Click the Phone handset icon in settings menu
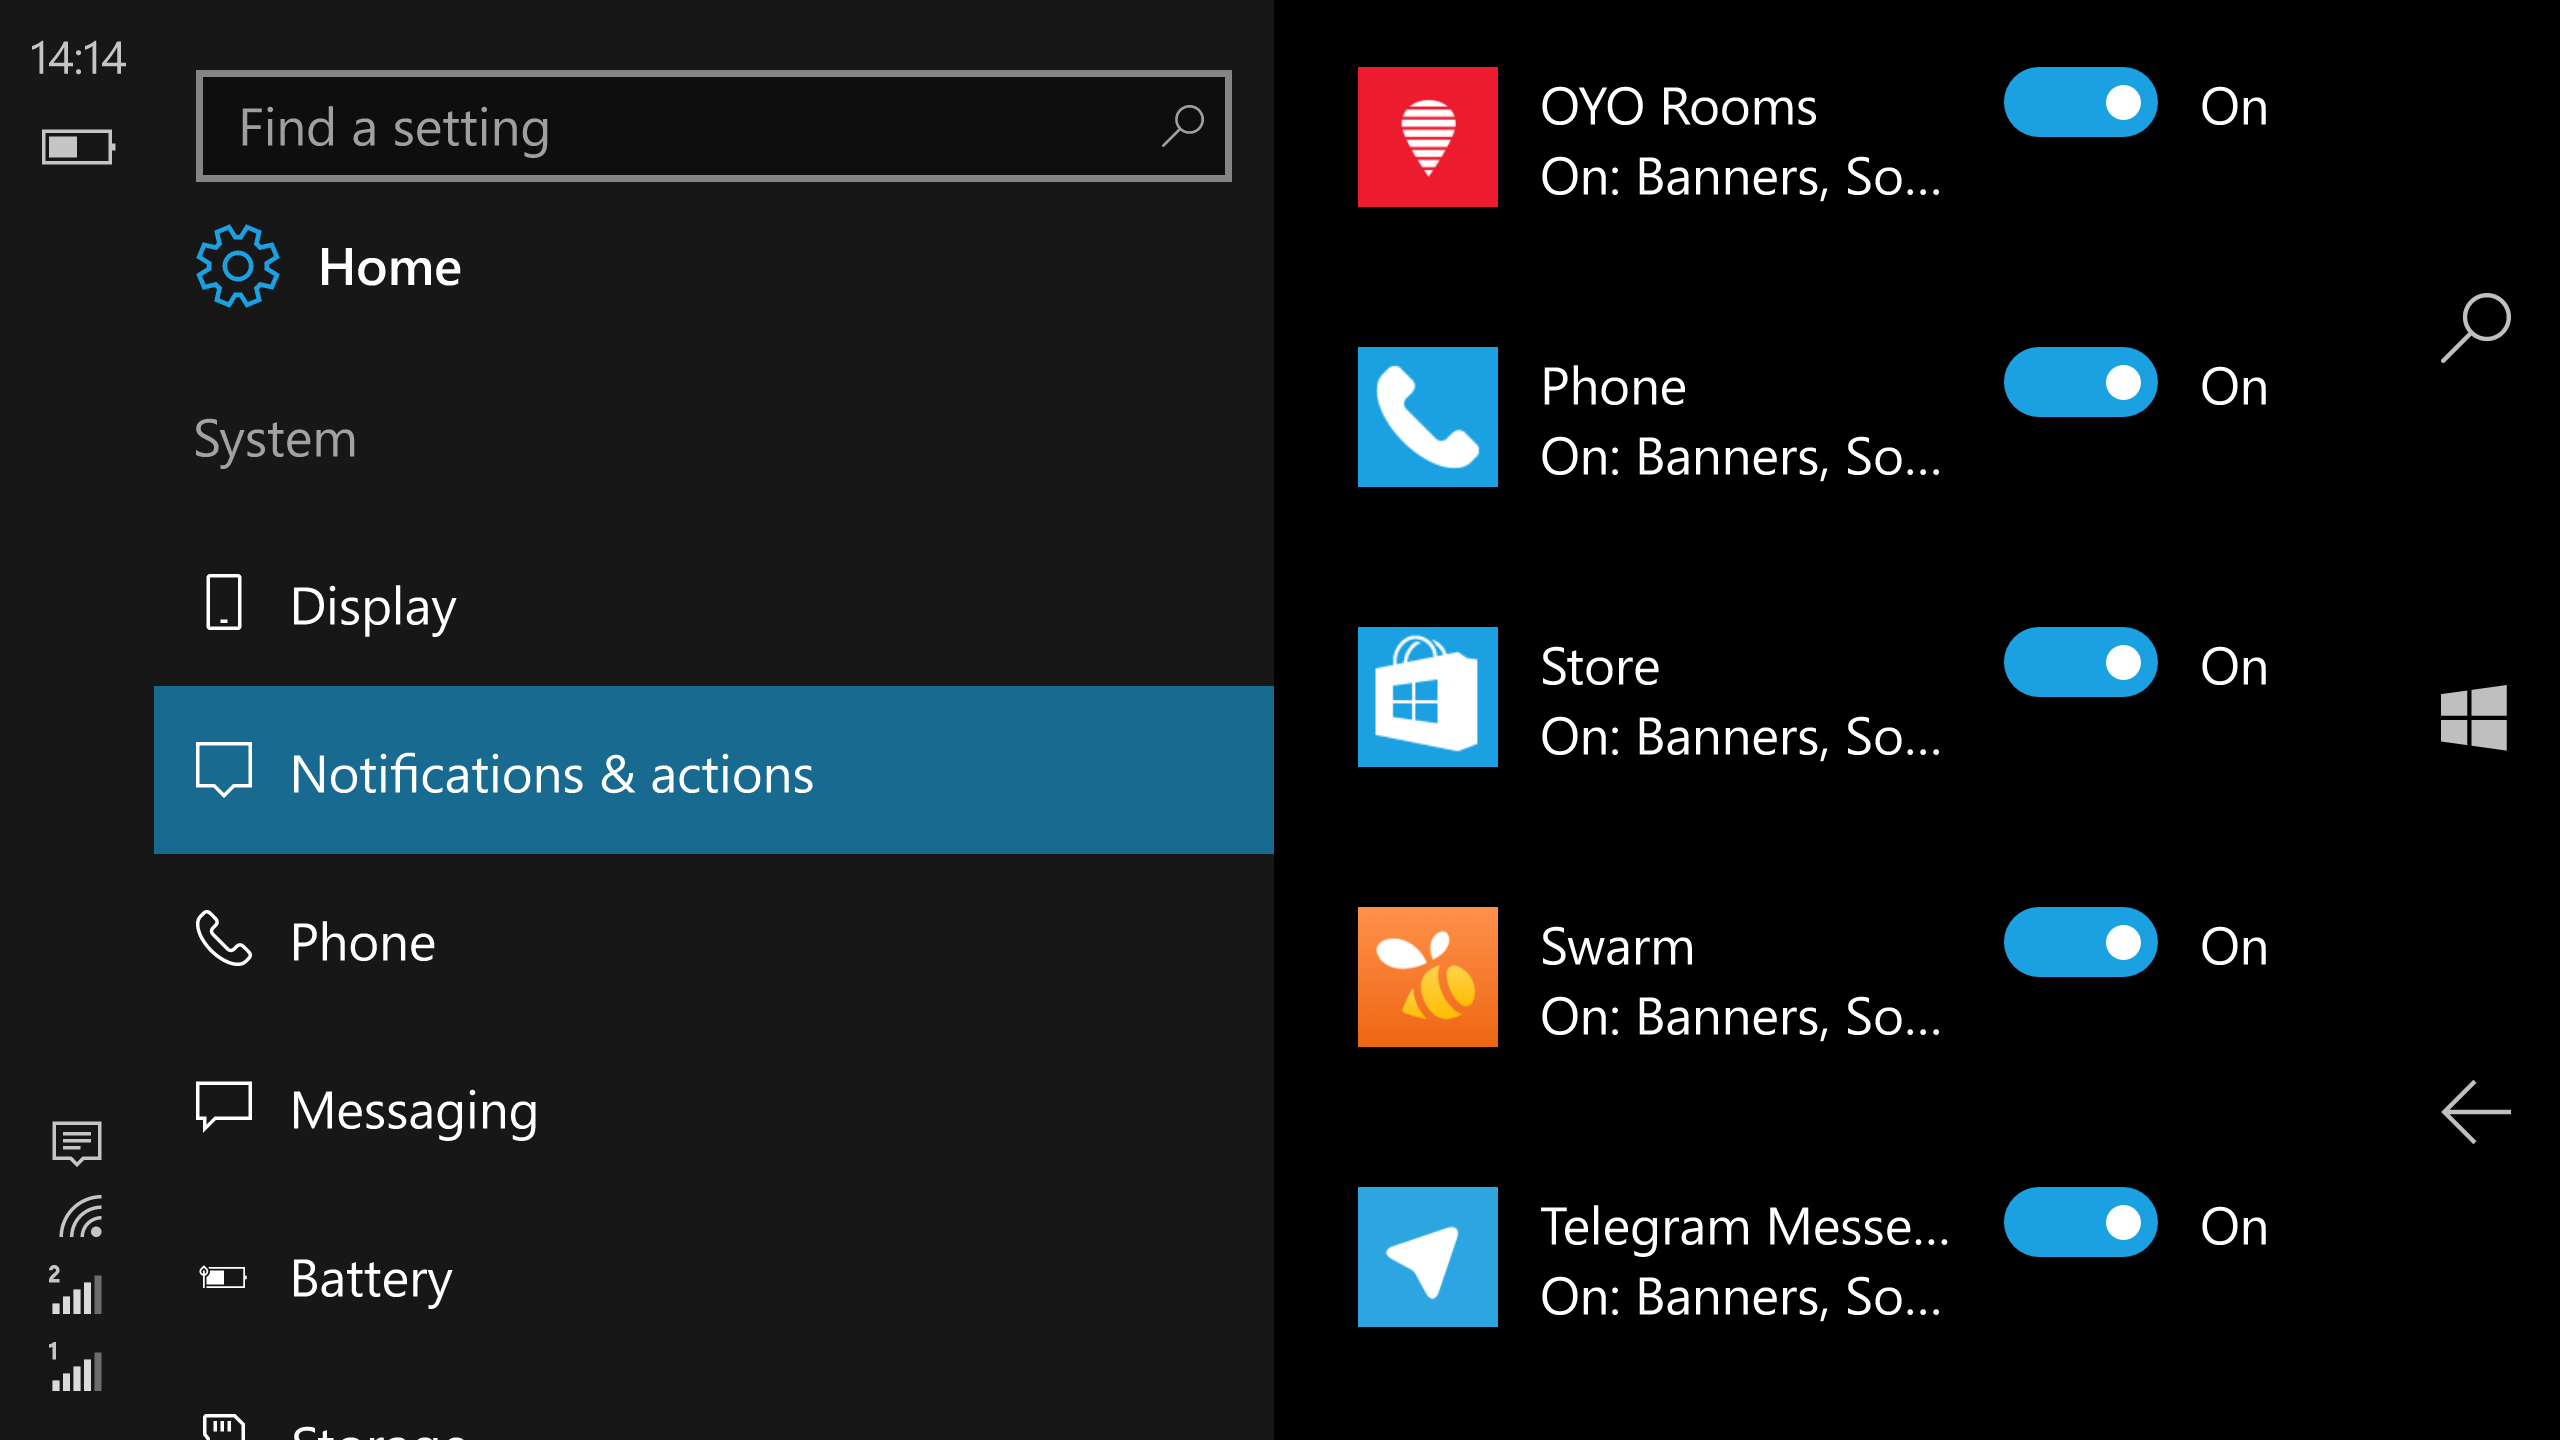 pyautogui.click(x=223, y=938)
